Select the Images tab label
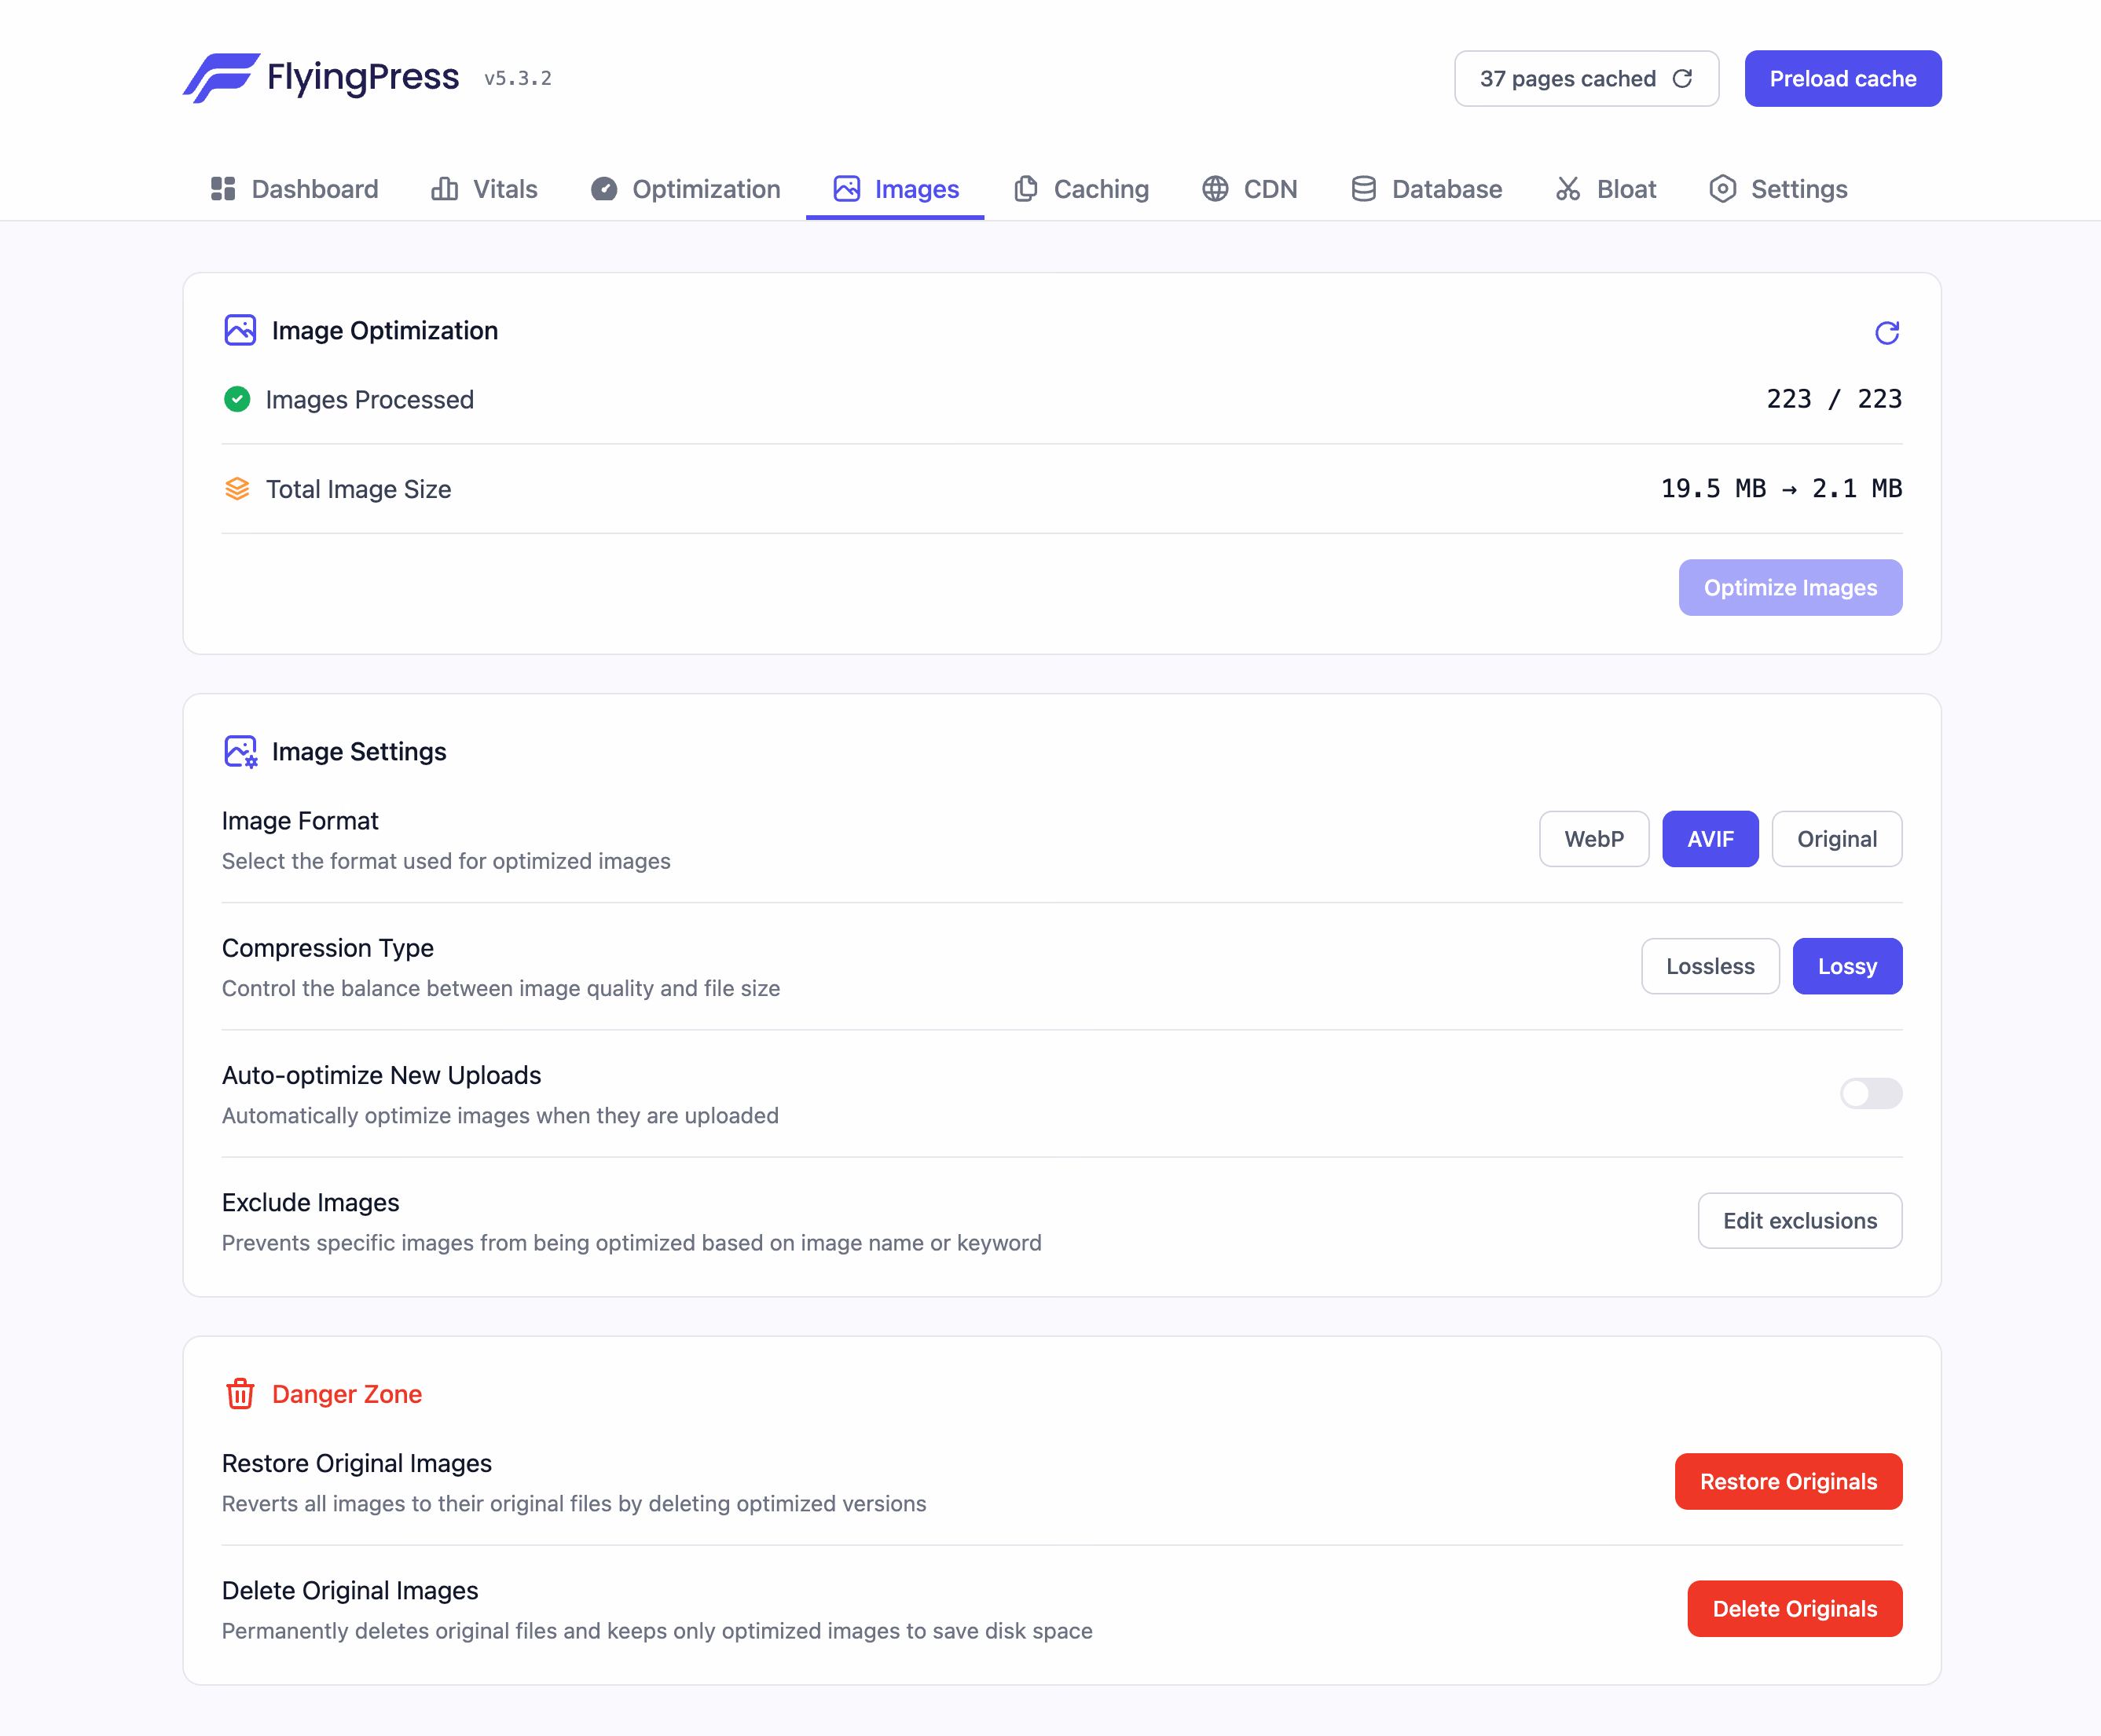 [x=917, y=189]
